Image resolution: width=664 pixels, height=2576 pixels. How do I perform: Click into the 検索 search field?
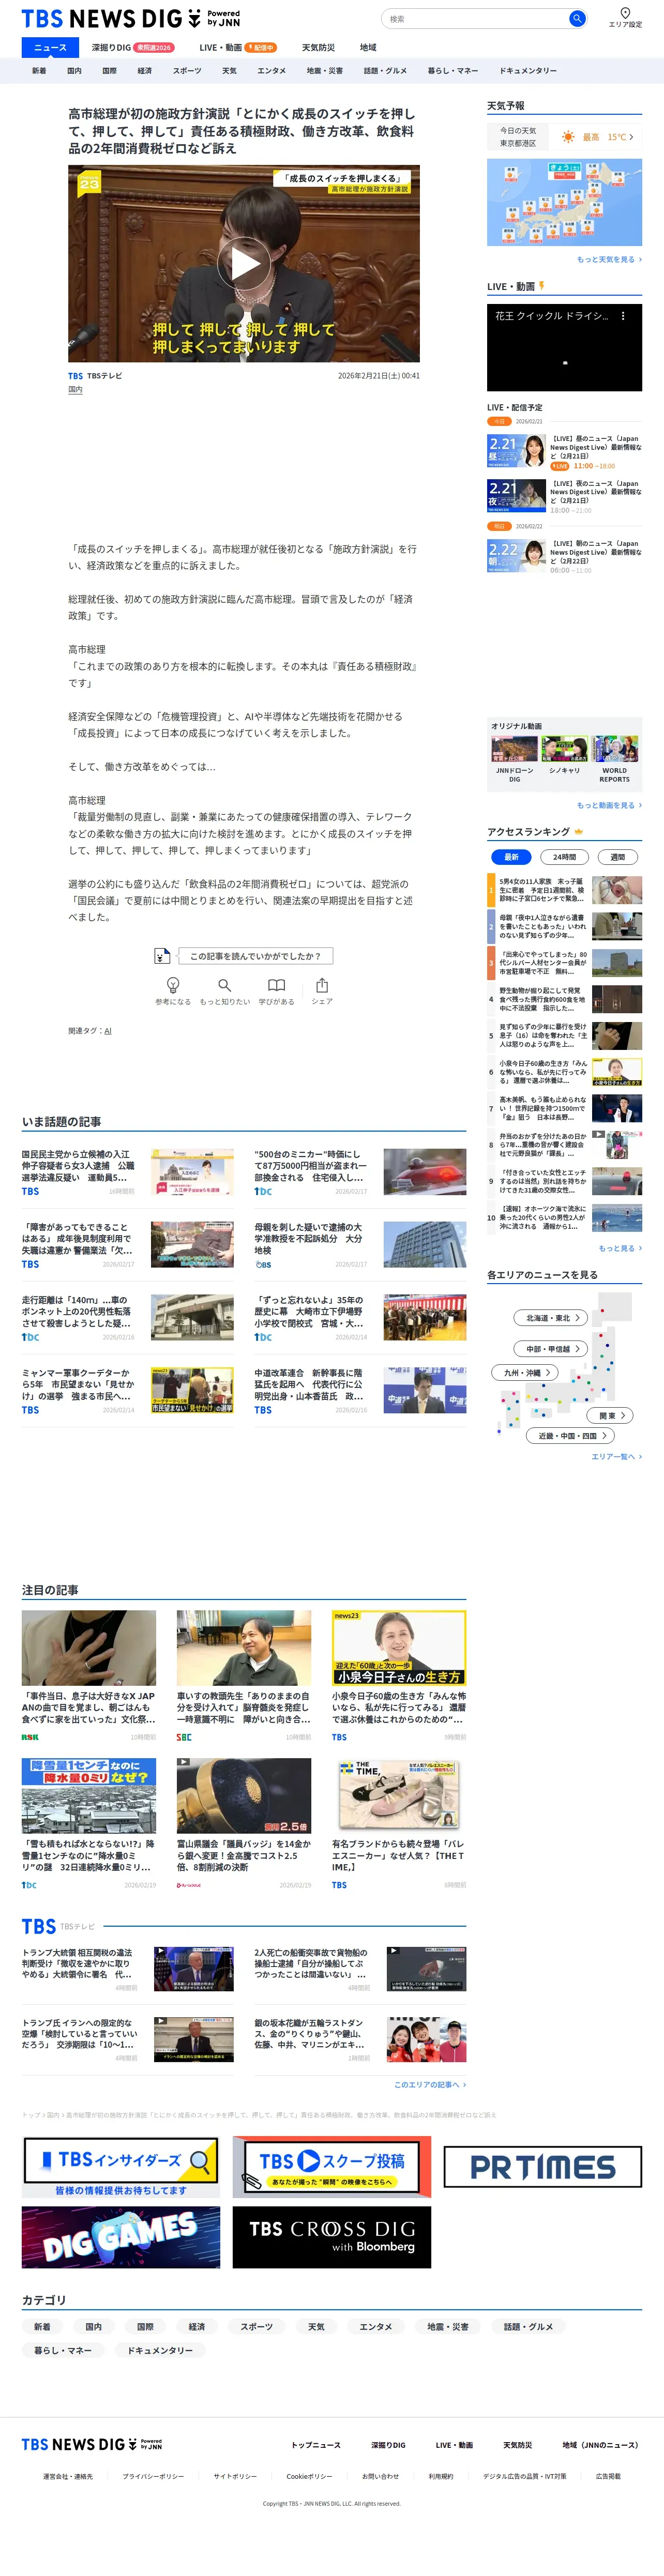tap(476, 19)
